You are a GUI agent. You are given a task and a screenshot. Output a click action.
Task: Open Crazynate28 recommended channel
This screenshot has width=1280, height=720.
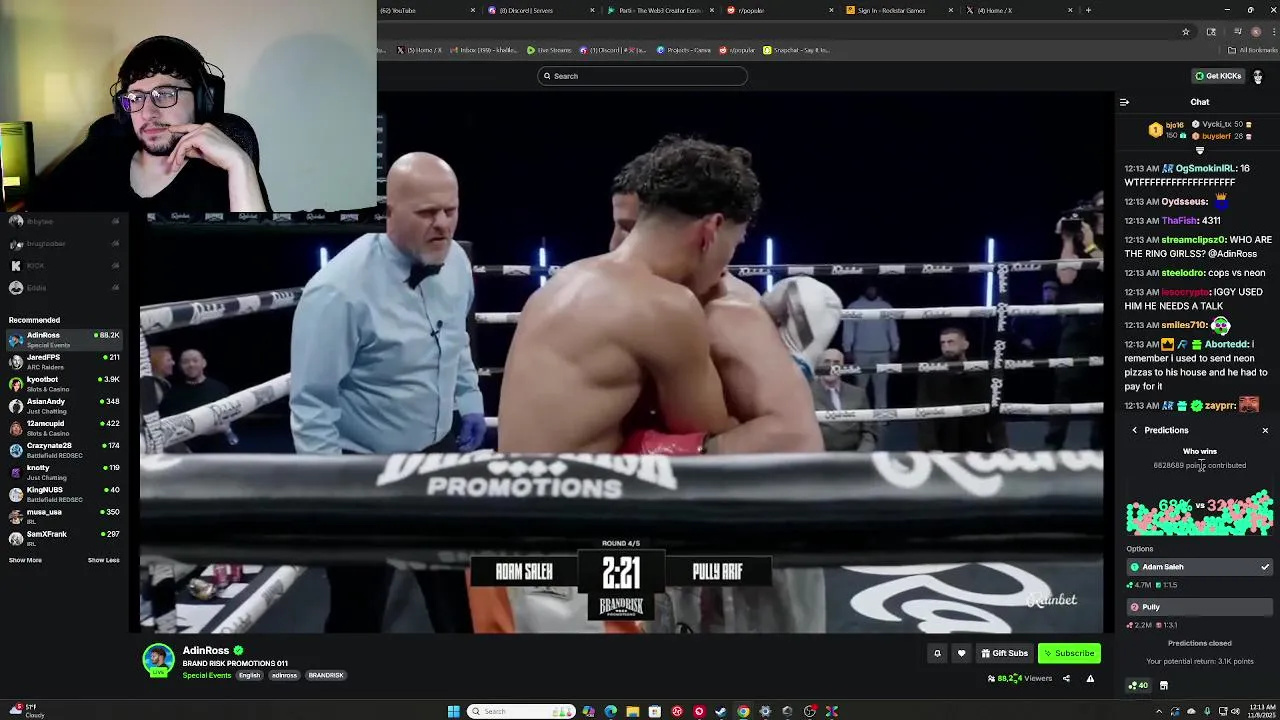click(64, 449)
